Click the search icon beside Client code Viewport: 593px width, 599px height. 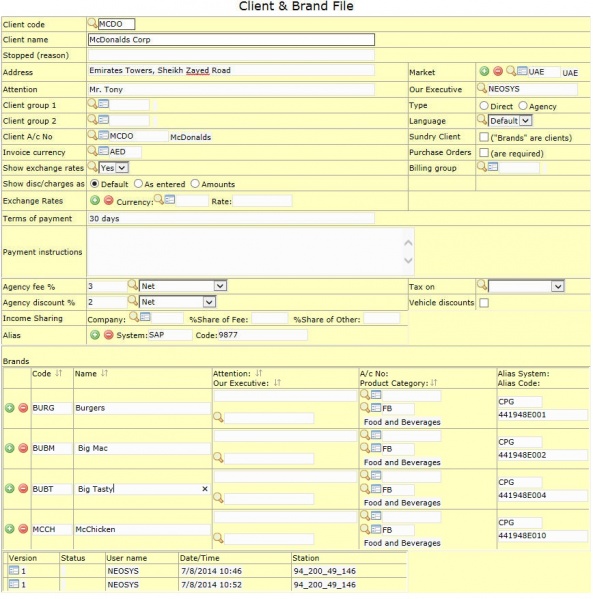pos(92,23)
